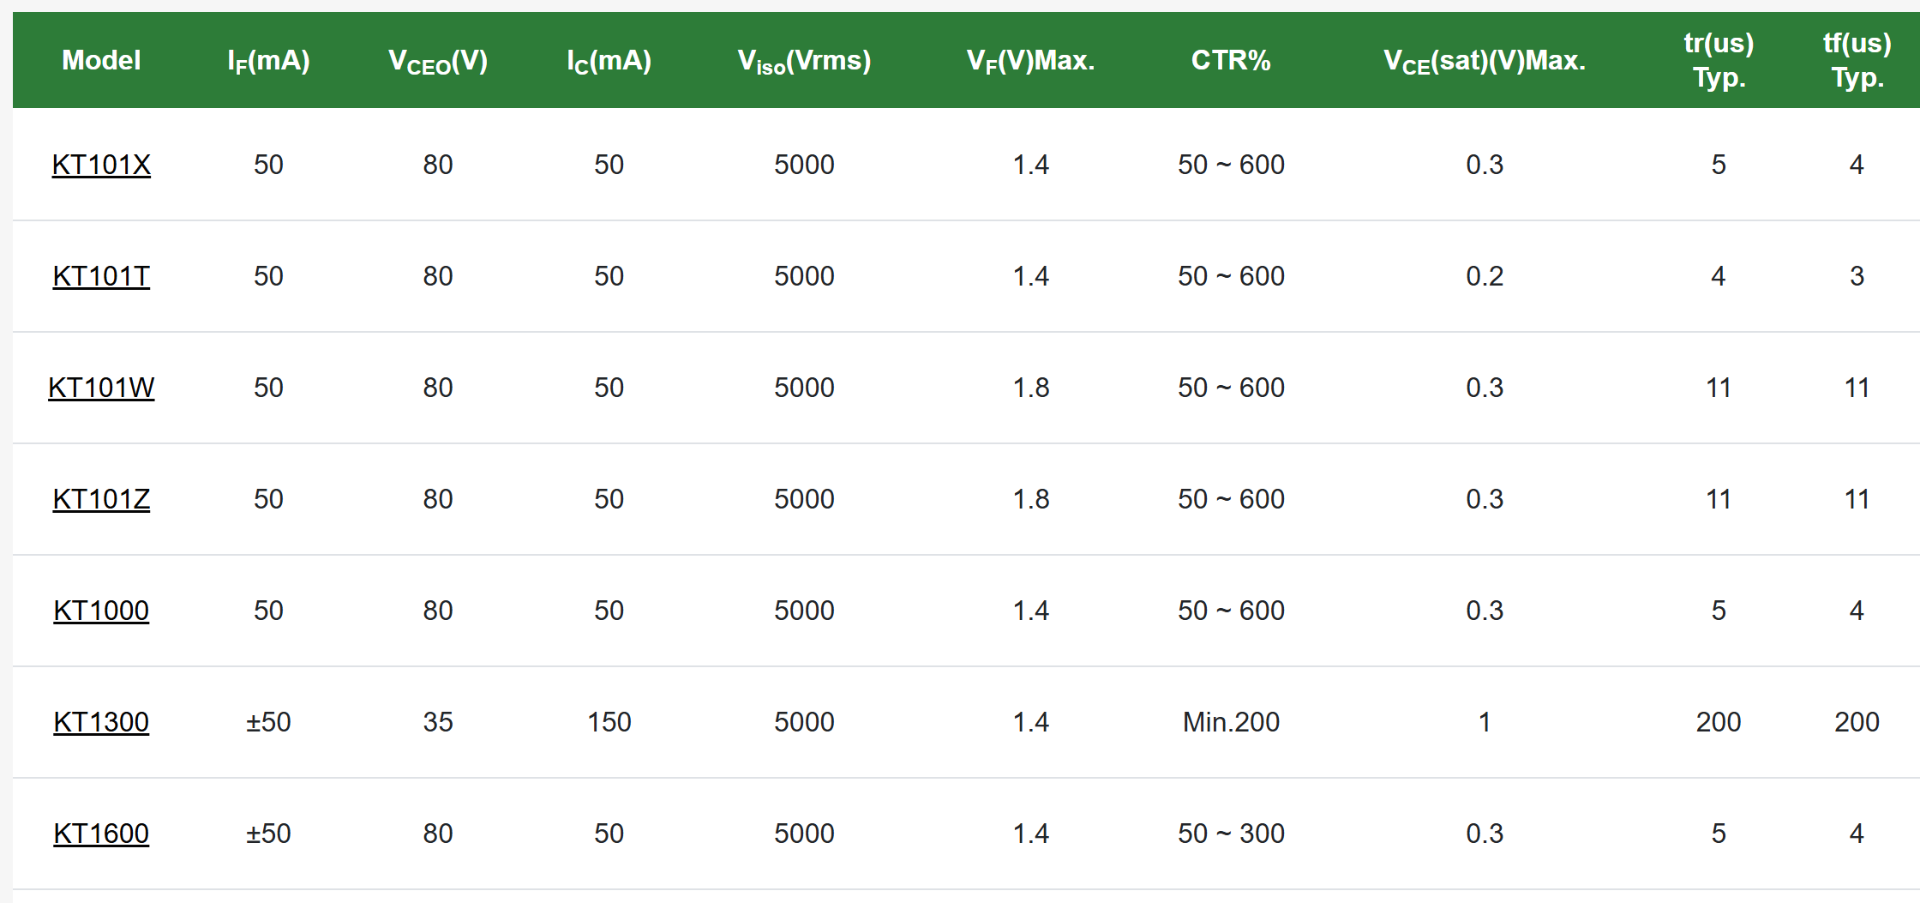The image size is (1920, 903).
Task: Open the KT1300 model link
Action: click(x=101, y=722)
